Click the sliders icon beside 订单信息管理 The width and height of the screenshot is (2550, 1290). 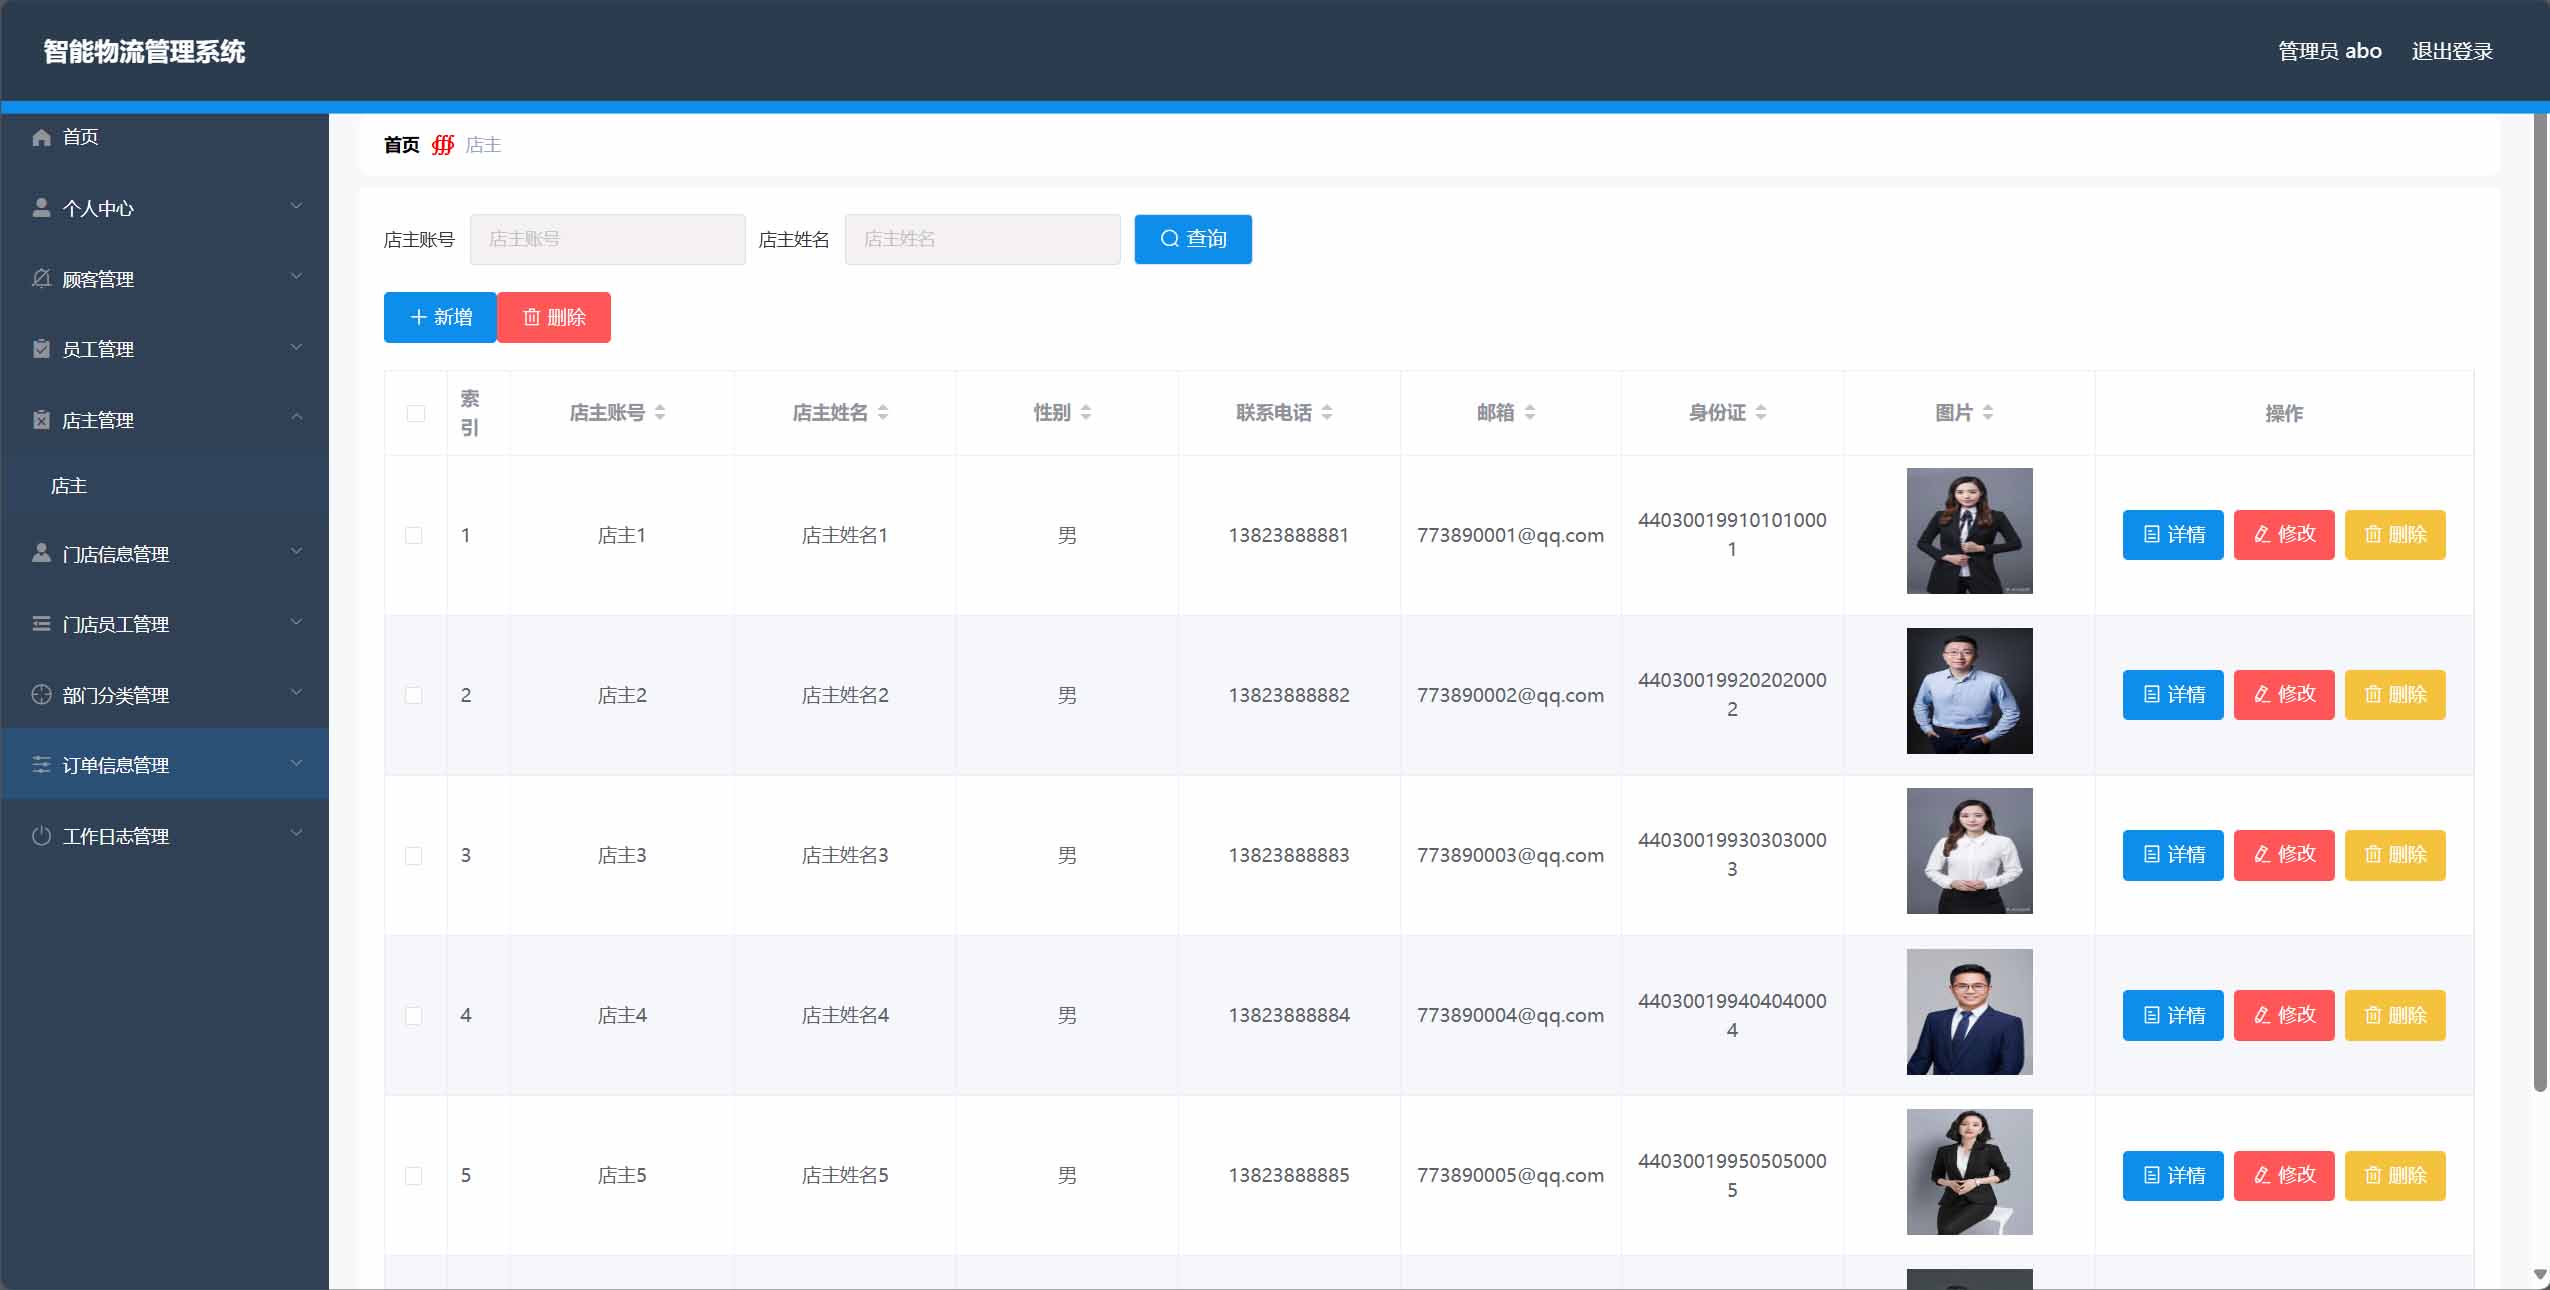41,765
